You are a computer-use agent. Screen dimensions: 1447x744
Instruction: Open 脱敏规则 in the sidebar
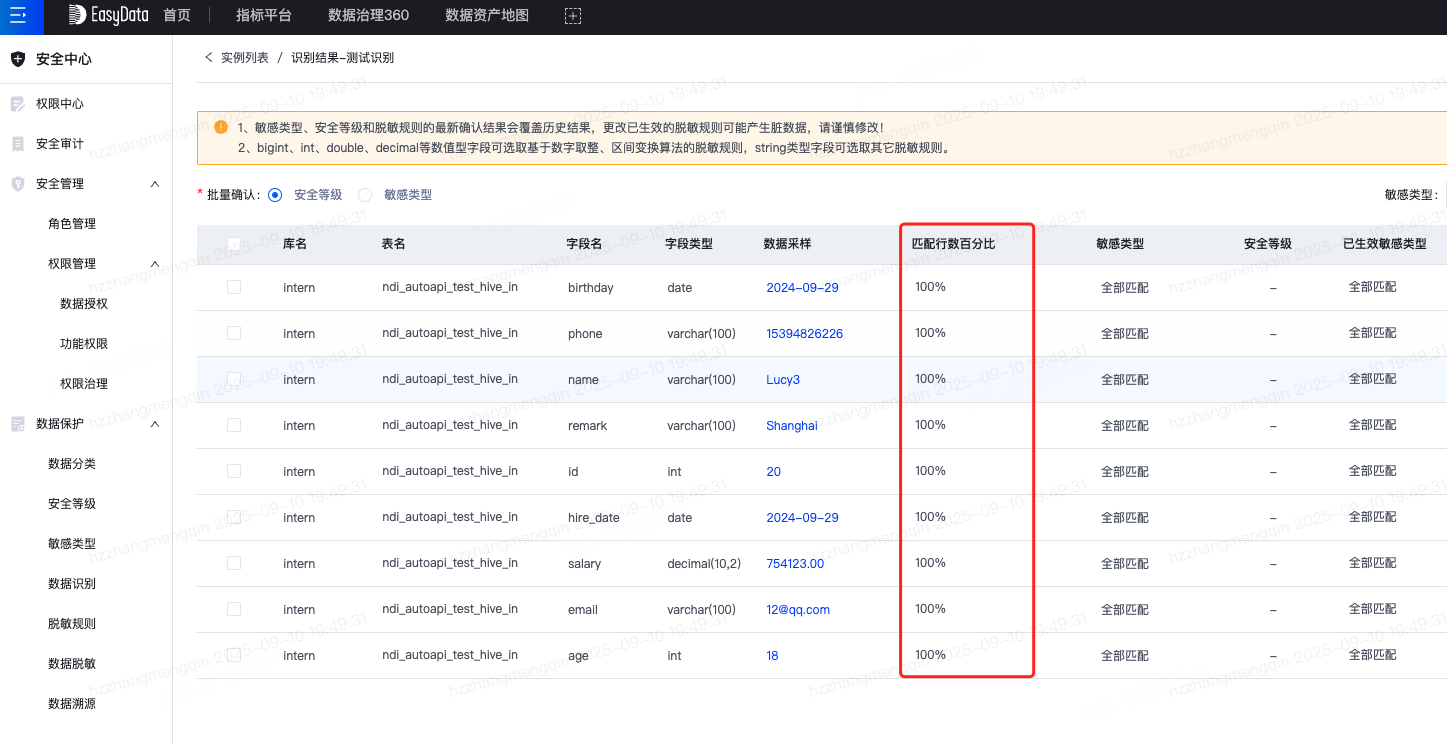[72, 624]
